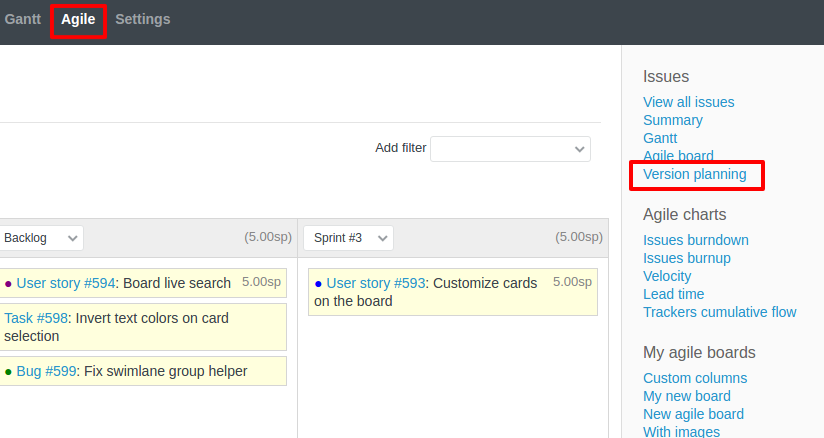The width and height of the screenshot is (824, 438).
Task: Expand the Add filter dropdown
Action: coord(510,148)
